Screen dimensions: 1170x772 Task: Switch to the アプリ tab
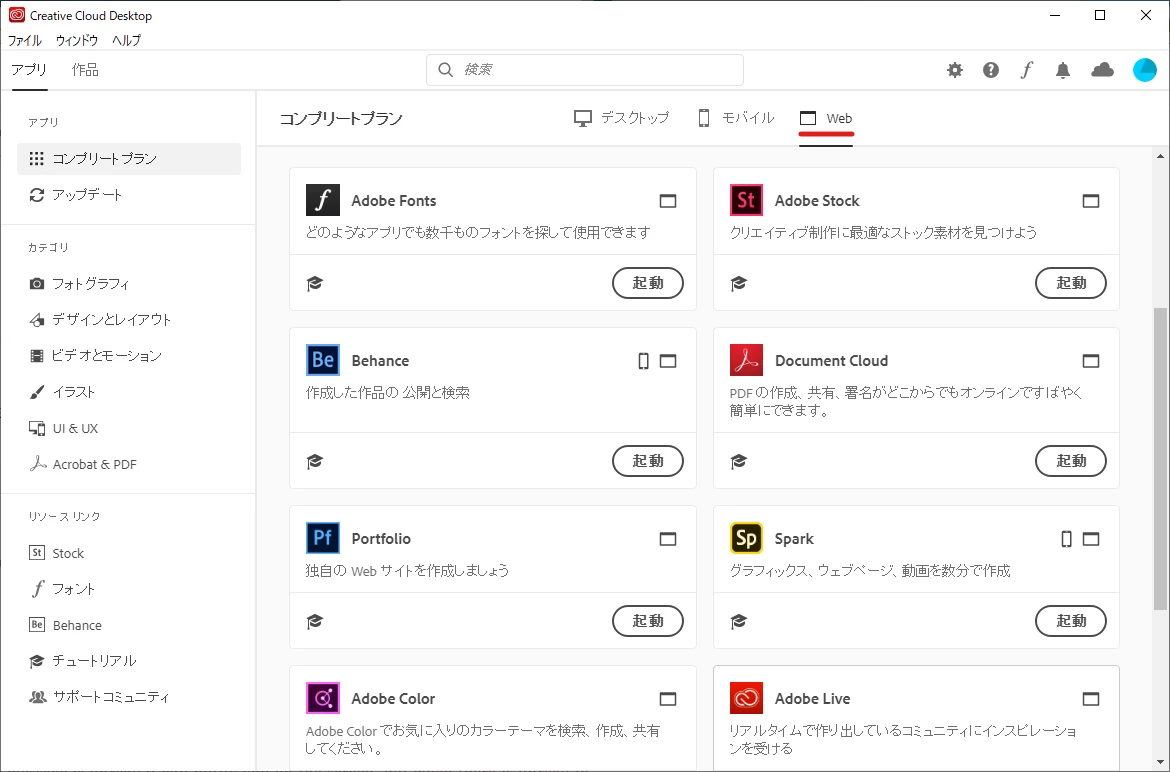(x=29, y=70)
